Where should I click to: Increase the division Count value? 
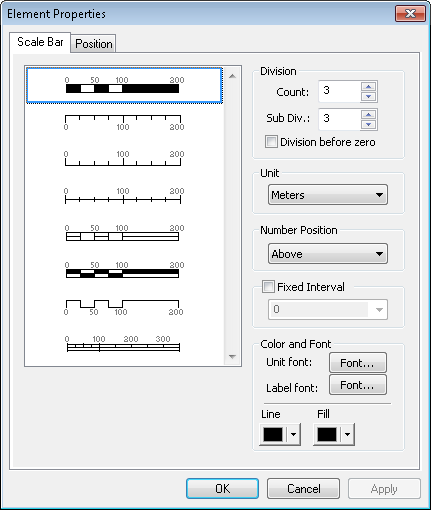click(x=369, y=87)
